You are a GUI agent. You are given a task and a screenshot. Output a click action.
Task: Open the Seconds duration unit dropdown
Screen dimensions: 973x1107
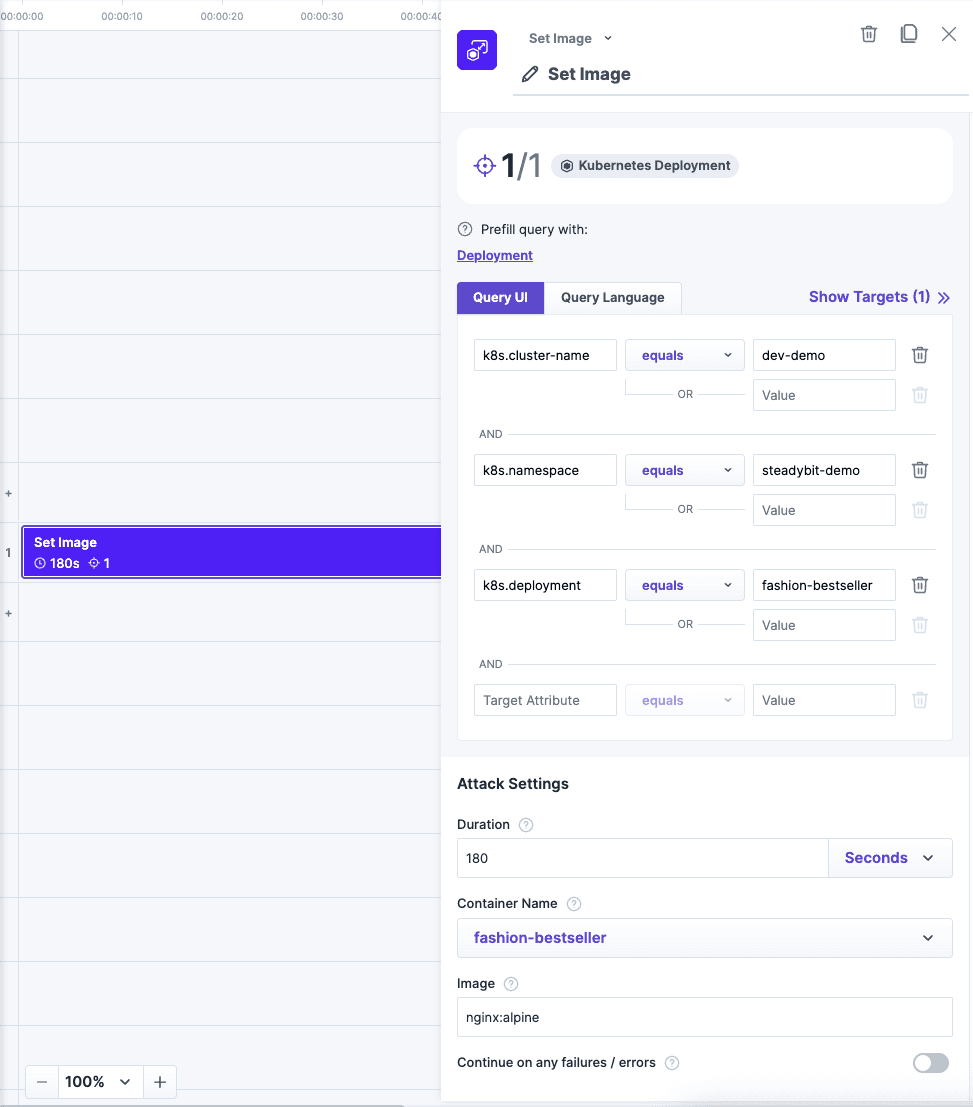pos(889,857)
